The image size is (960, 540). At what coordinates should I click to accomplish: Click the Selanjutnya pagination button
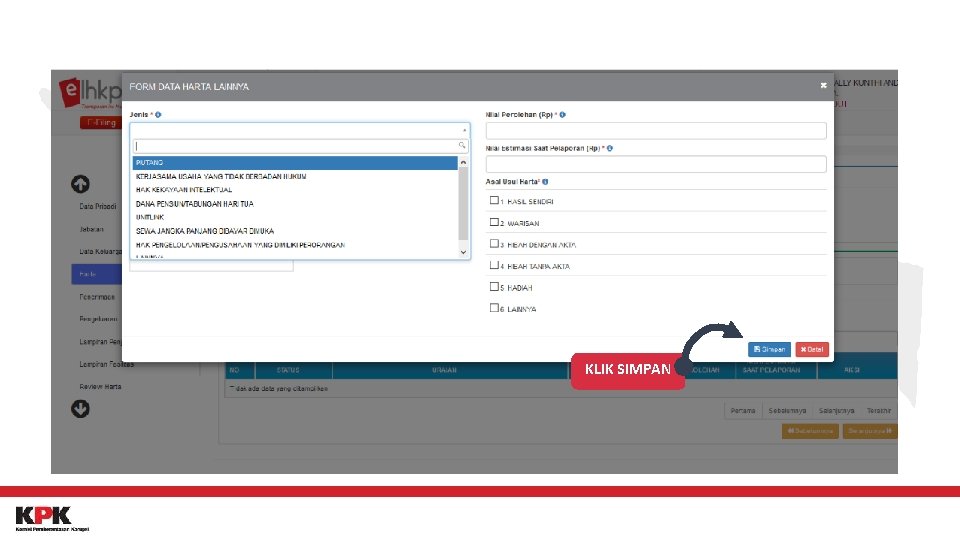[x=836, y=411]
